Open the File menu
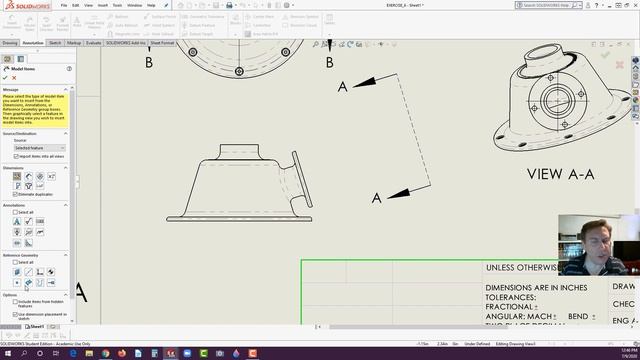 pos(64,5)
